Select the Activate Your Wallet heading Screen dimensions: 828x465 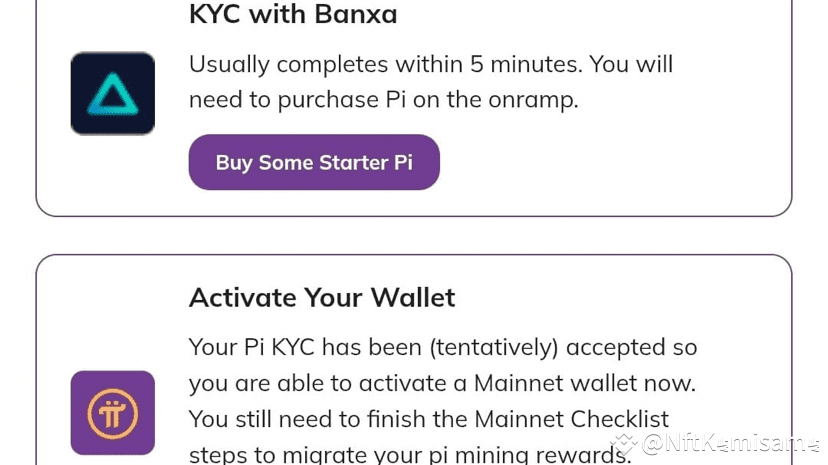click(321, 297)
